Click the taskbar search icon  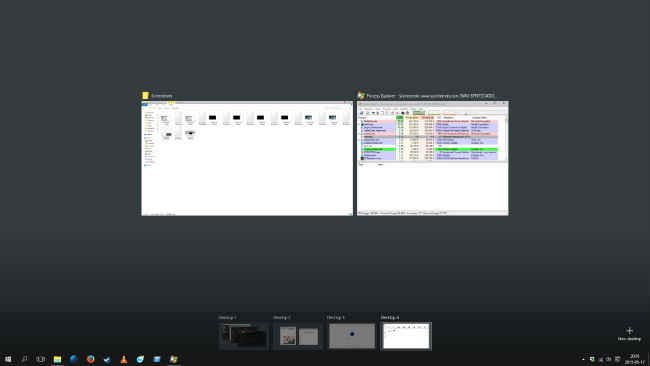click(x=24, y=359)
